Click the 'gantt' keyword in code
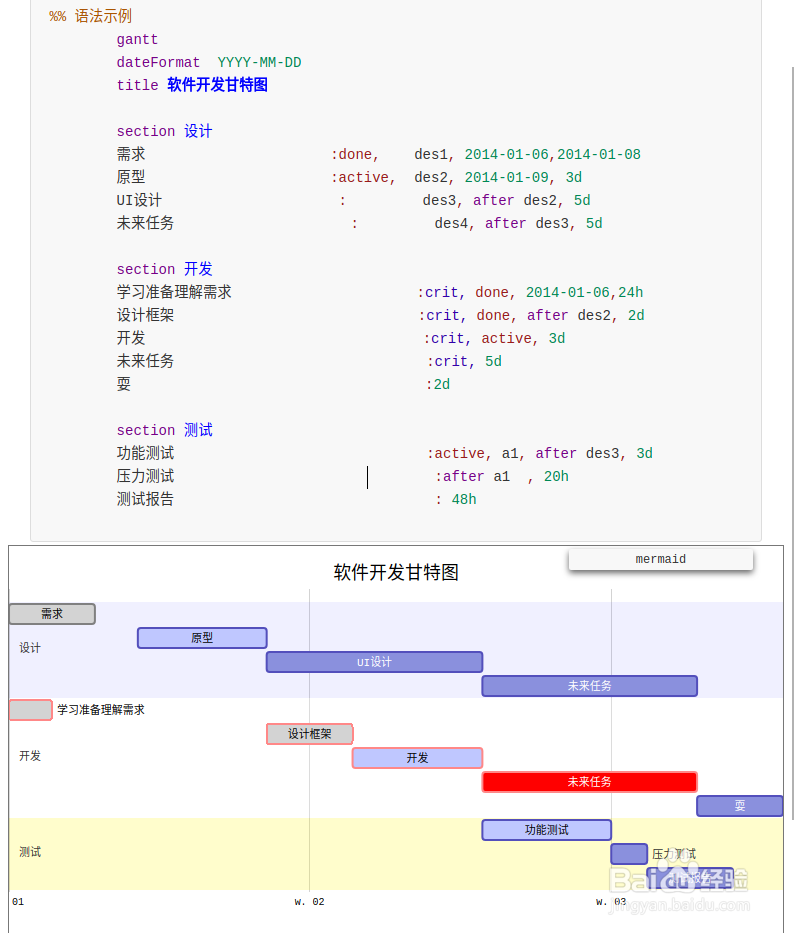Image resolution: width=794 pixels, height=933 pixels. click(x=137, y=40)
